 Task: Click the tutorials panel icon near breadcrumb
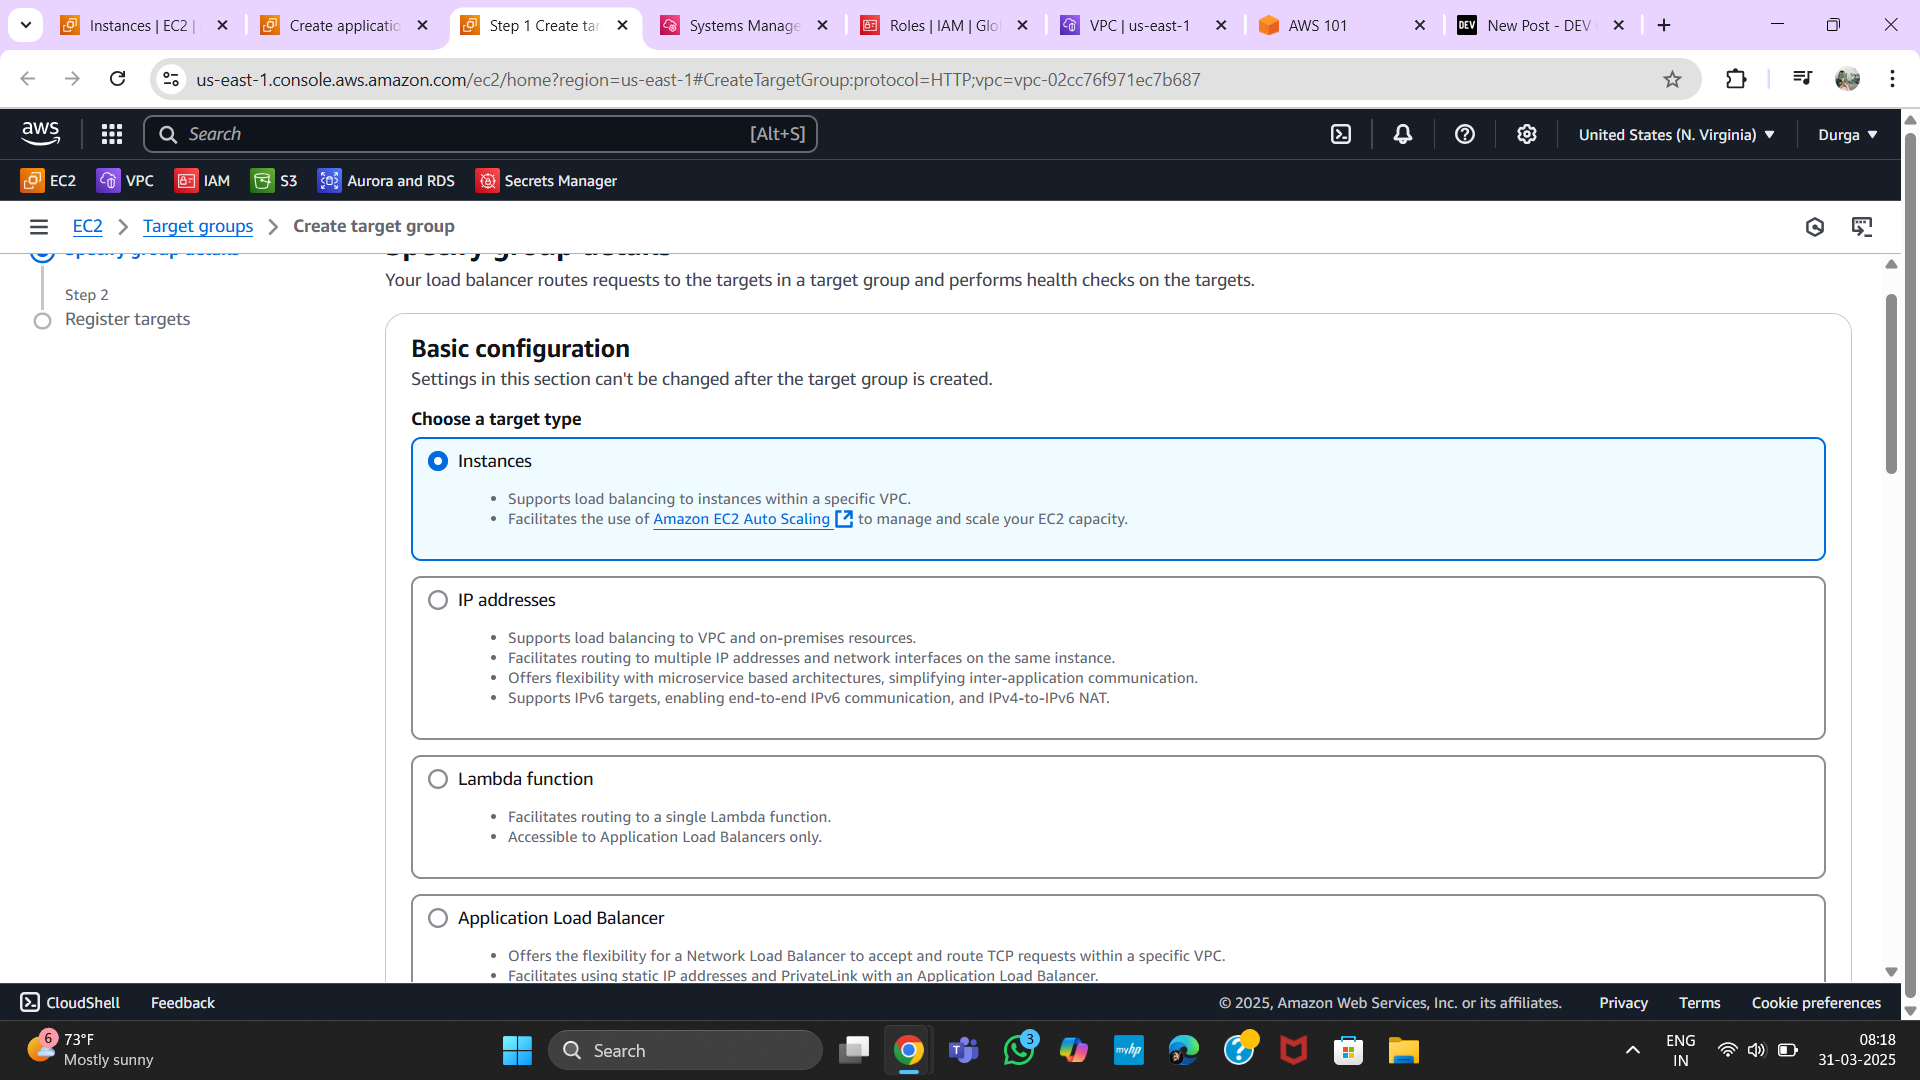click(x=1862, y=227)
